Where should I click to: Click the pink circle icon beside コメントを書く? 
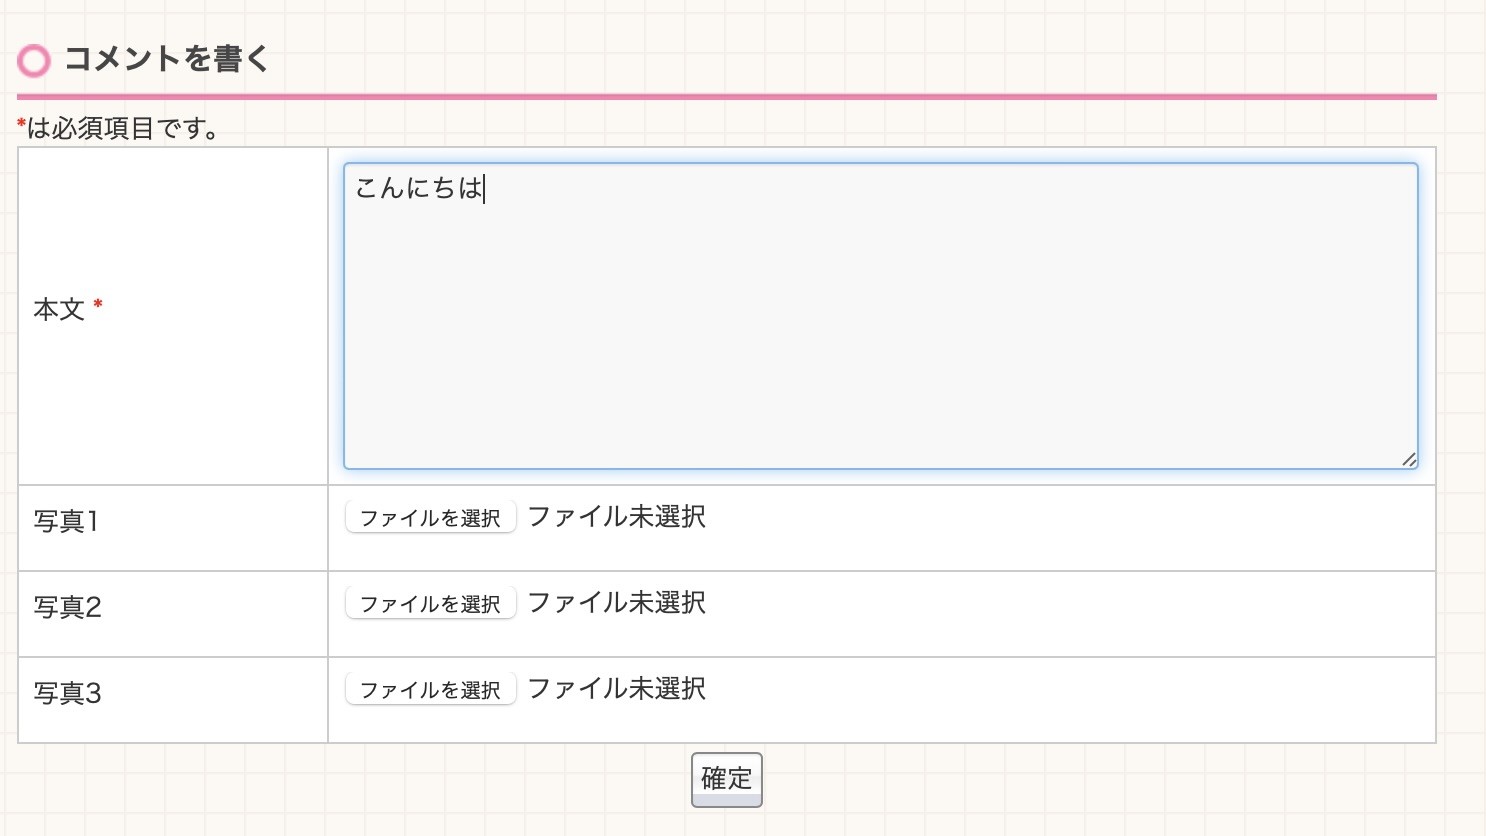click(34, 61)
